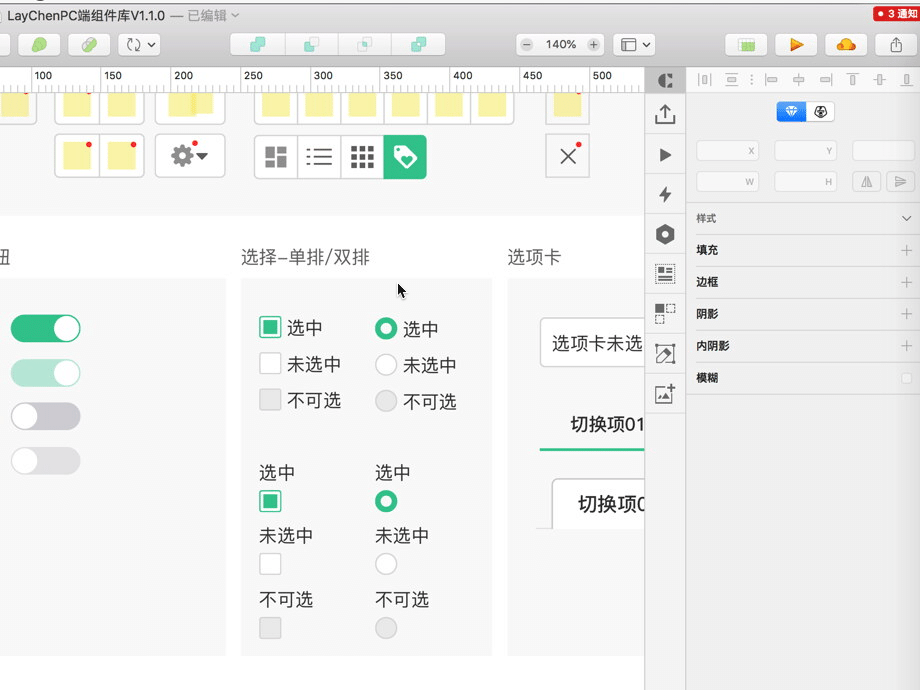Open the rotate tool dropdown

point(139,45)
